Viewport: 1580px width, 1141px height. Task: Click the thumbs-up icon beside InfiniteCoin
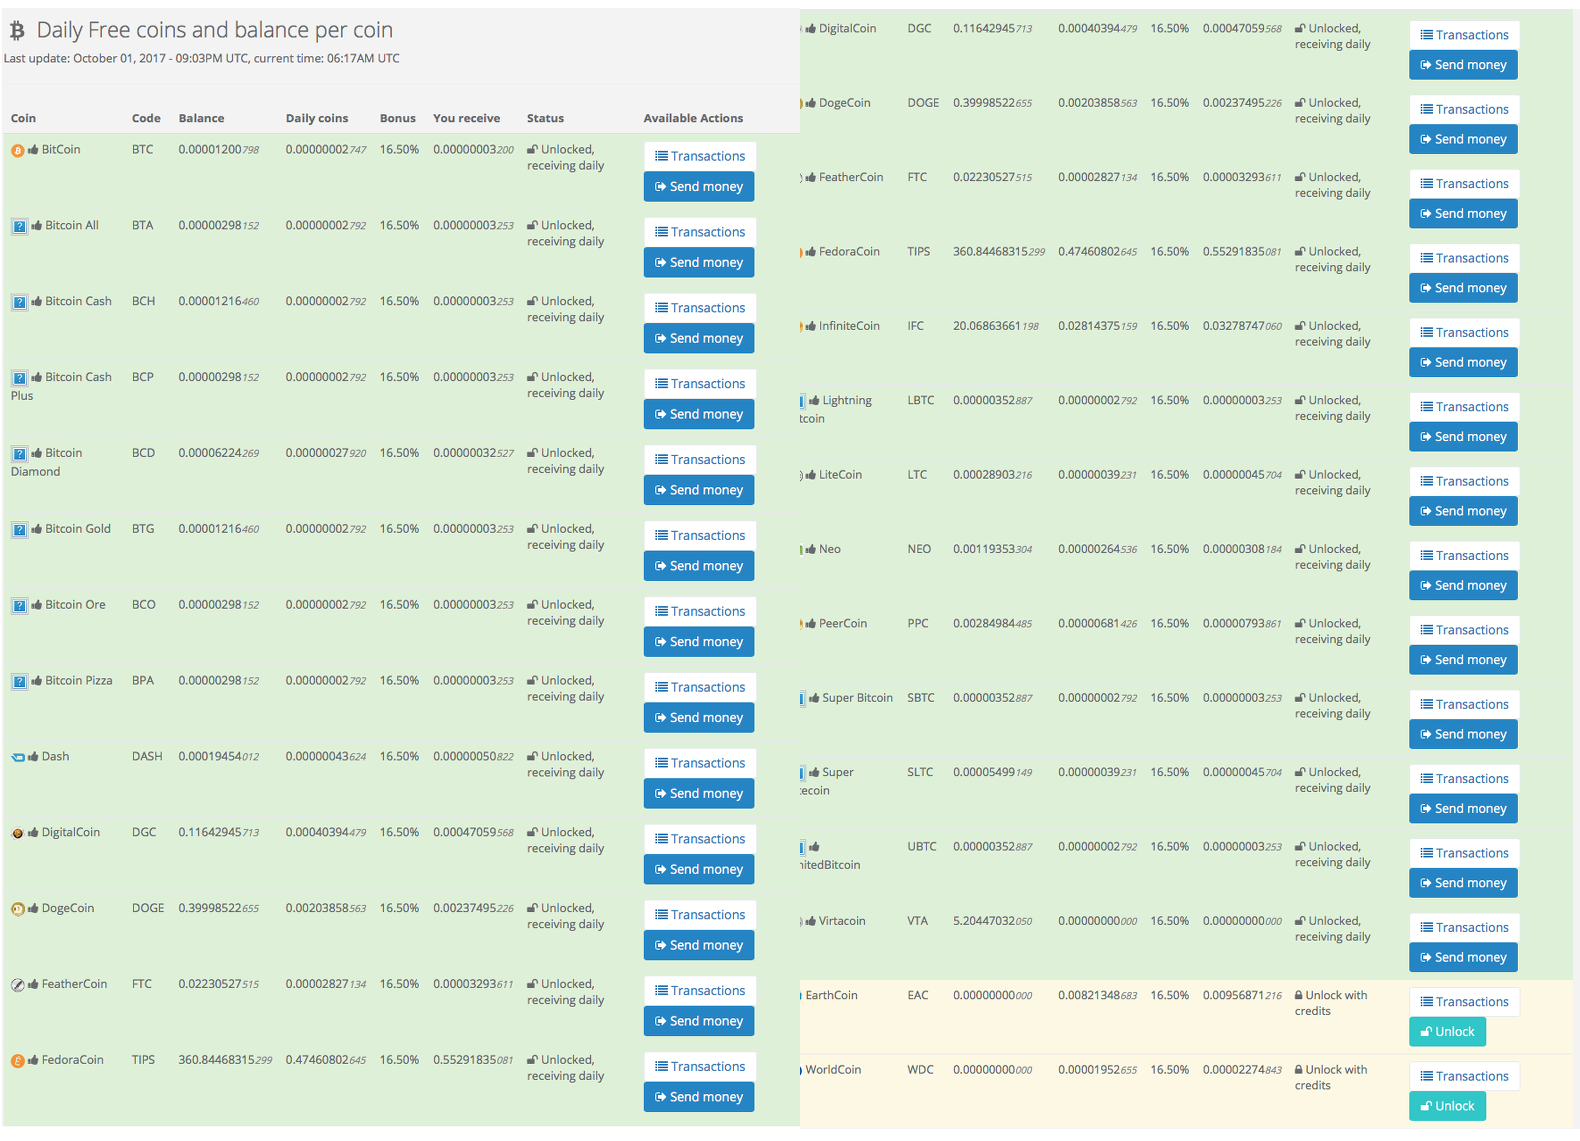(x=811, y=326)
